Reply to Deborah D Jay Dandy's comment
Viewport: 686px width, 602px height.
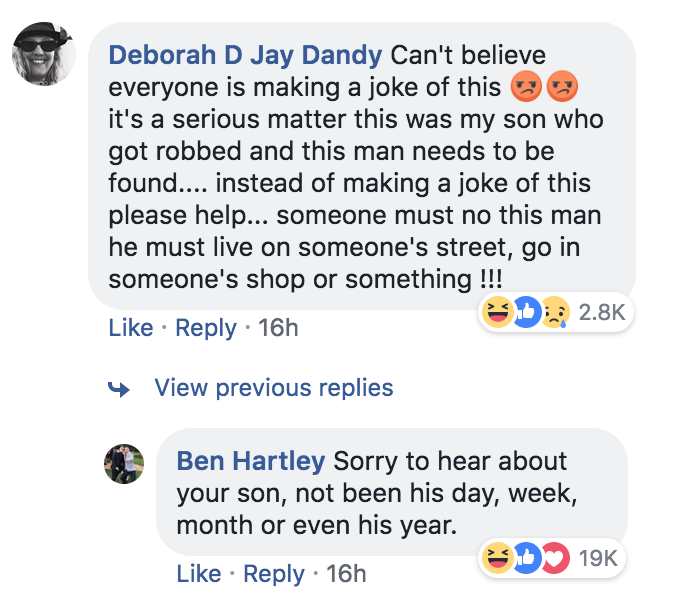click(205, 328)
